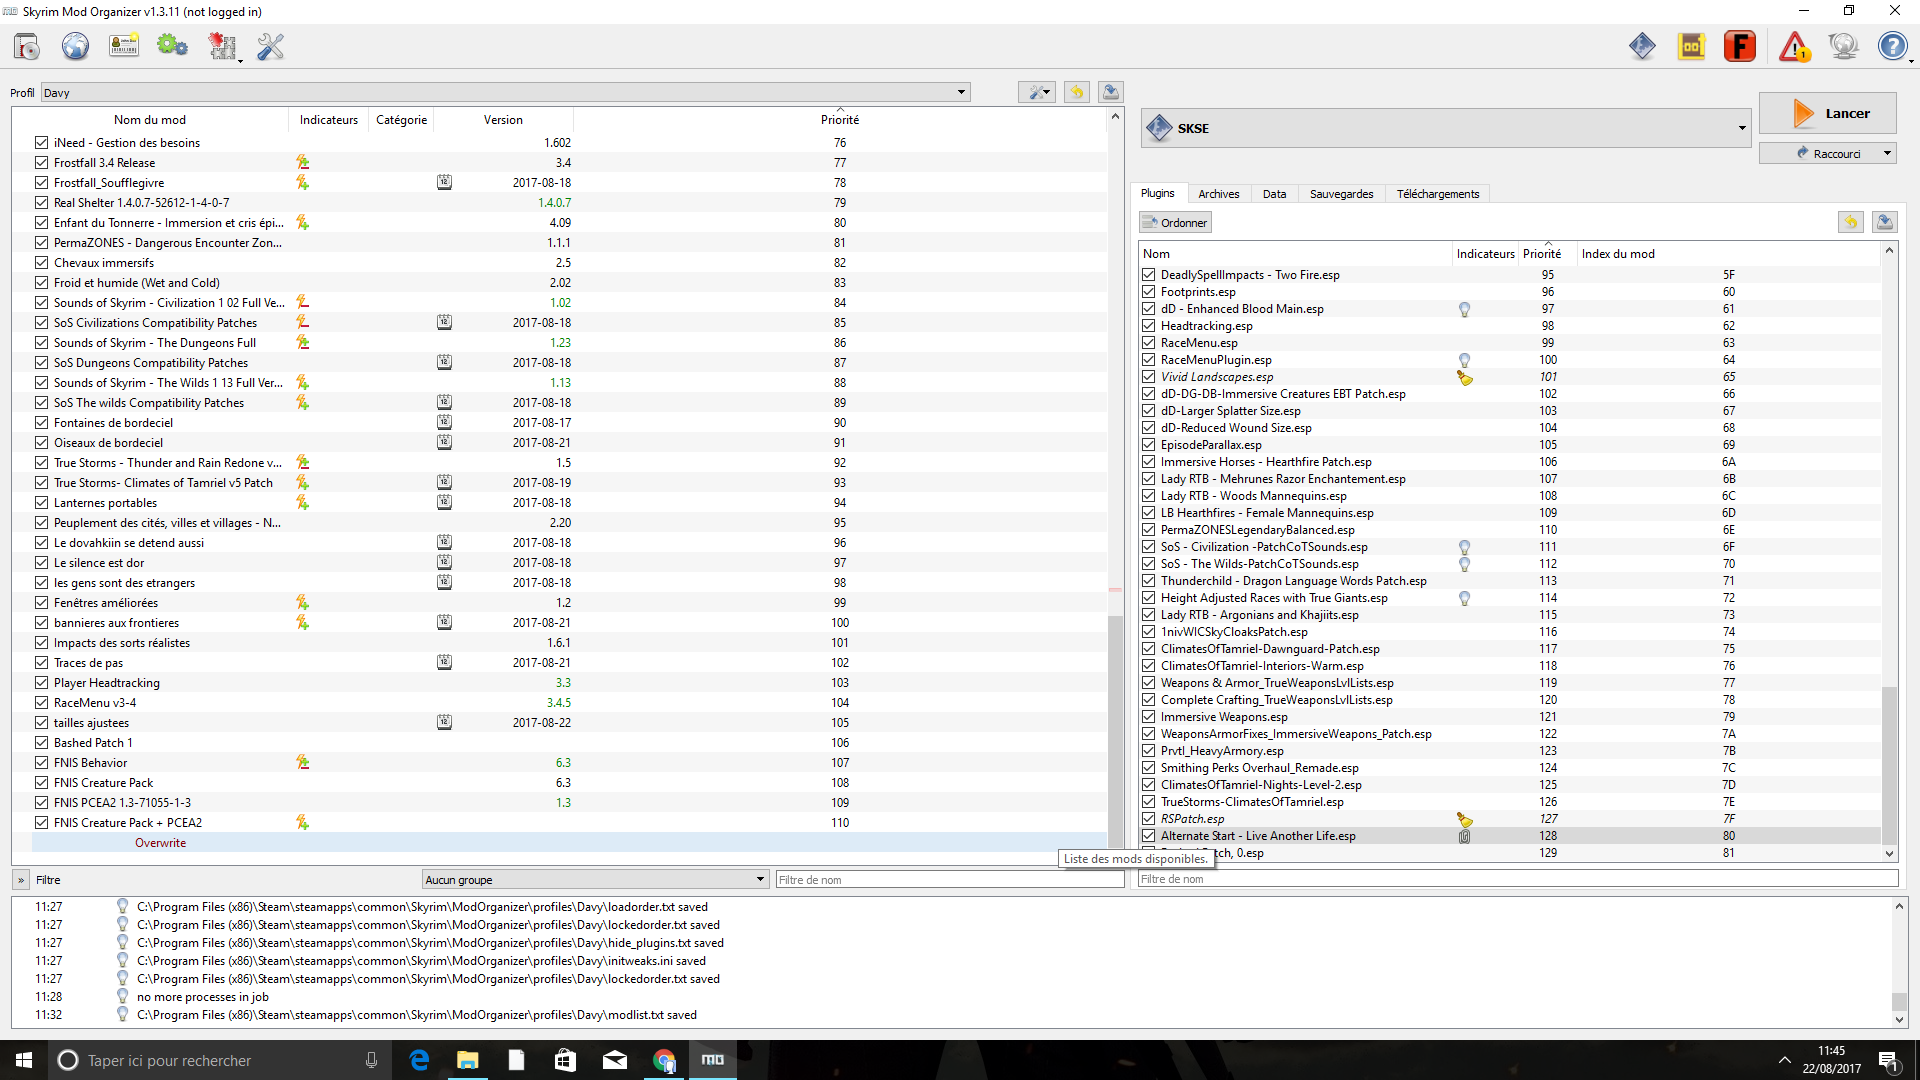Sort mods by the Nom du mod header
This screenshot has width=1920, height=1080.
150,119
